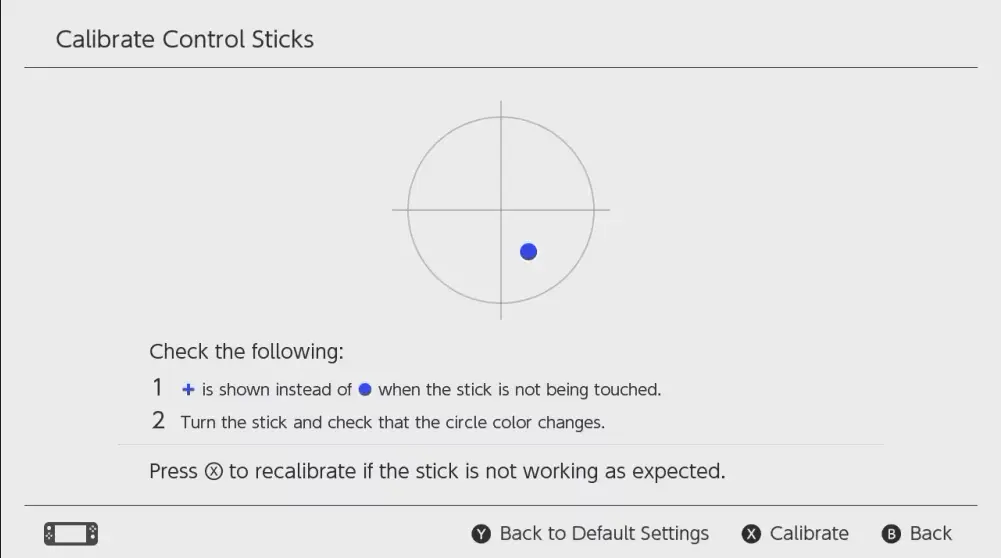Click the outlined X icon in the recalibrate instruction
Image resolution: width=1001 pixels, height=558 pixels.
point(213,472)
